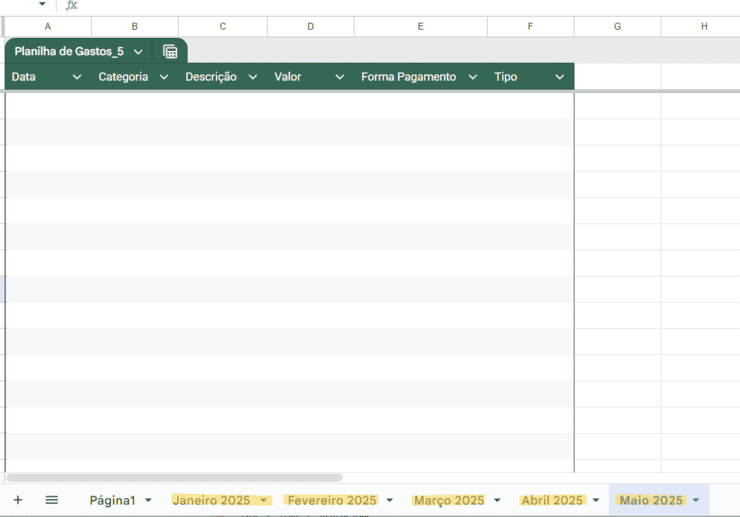Viewport: 740px width, 517px height.
Task: Open the Tipo column dropdown
Action: (x=559, y=77)
